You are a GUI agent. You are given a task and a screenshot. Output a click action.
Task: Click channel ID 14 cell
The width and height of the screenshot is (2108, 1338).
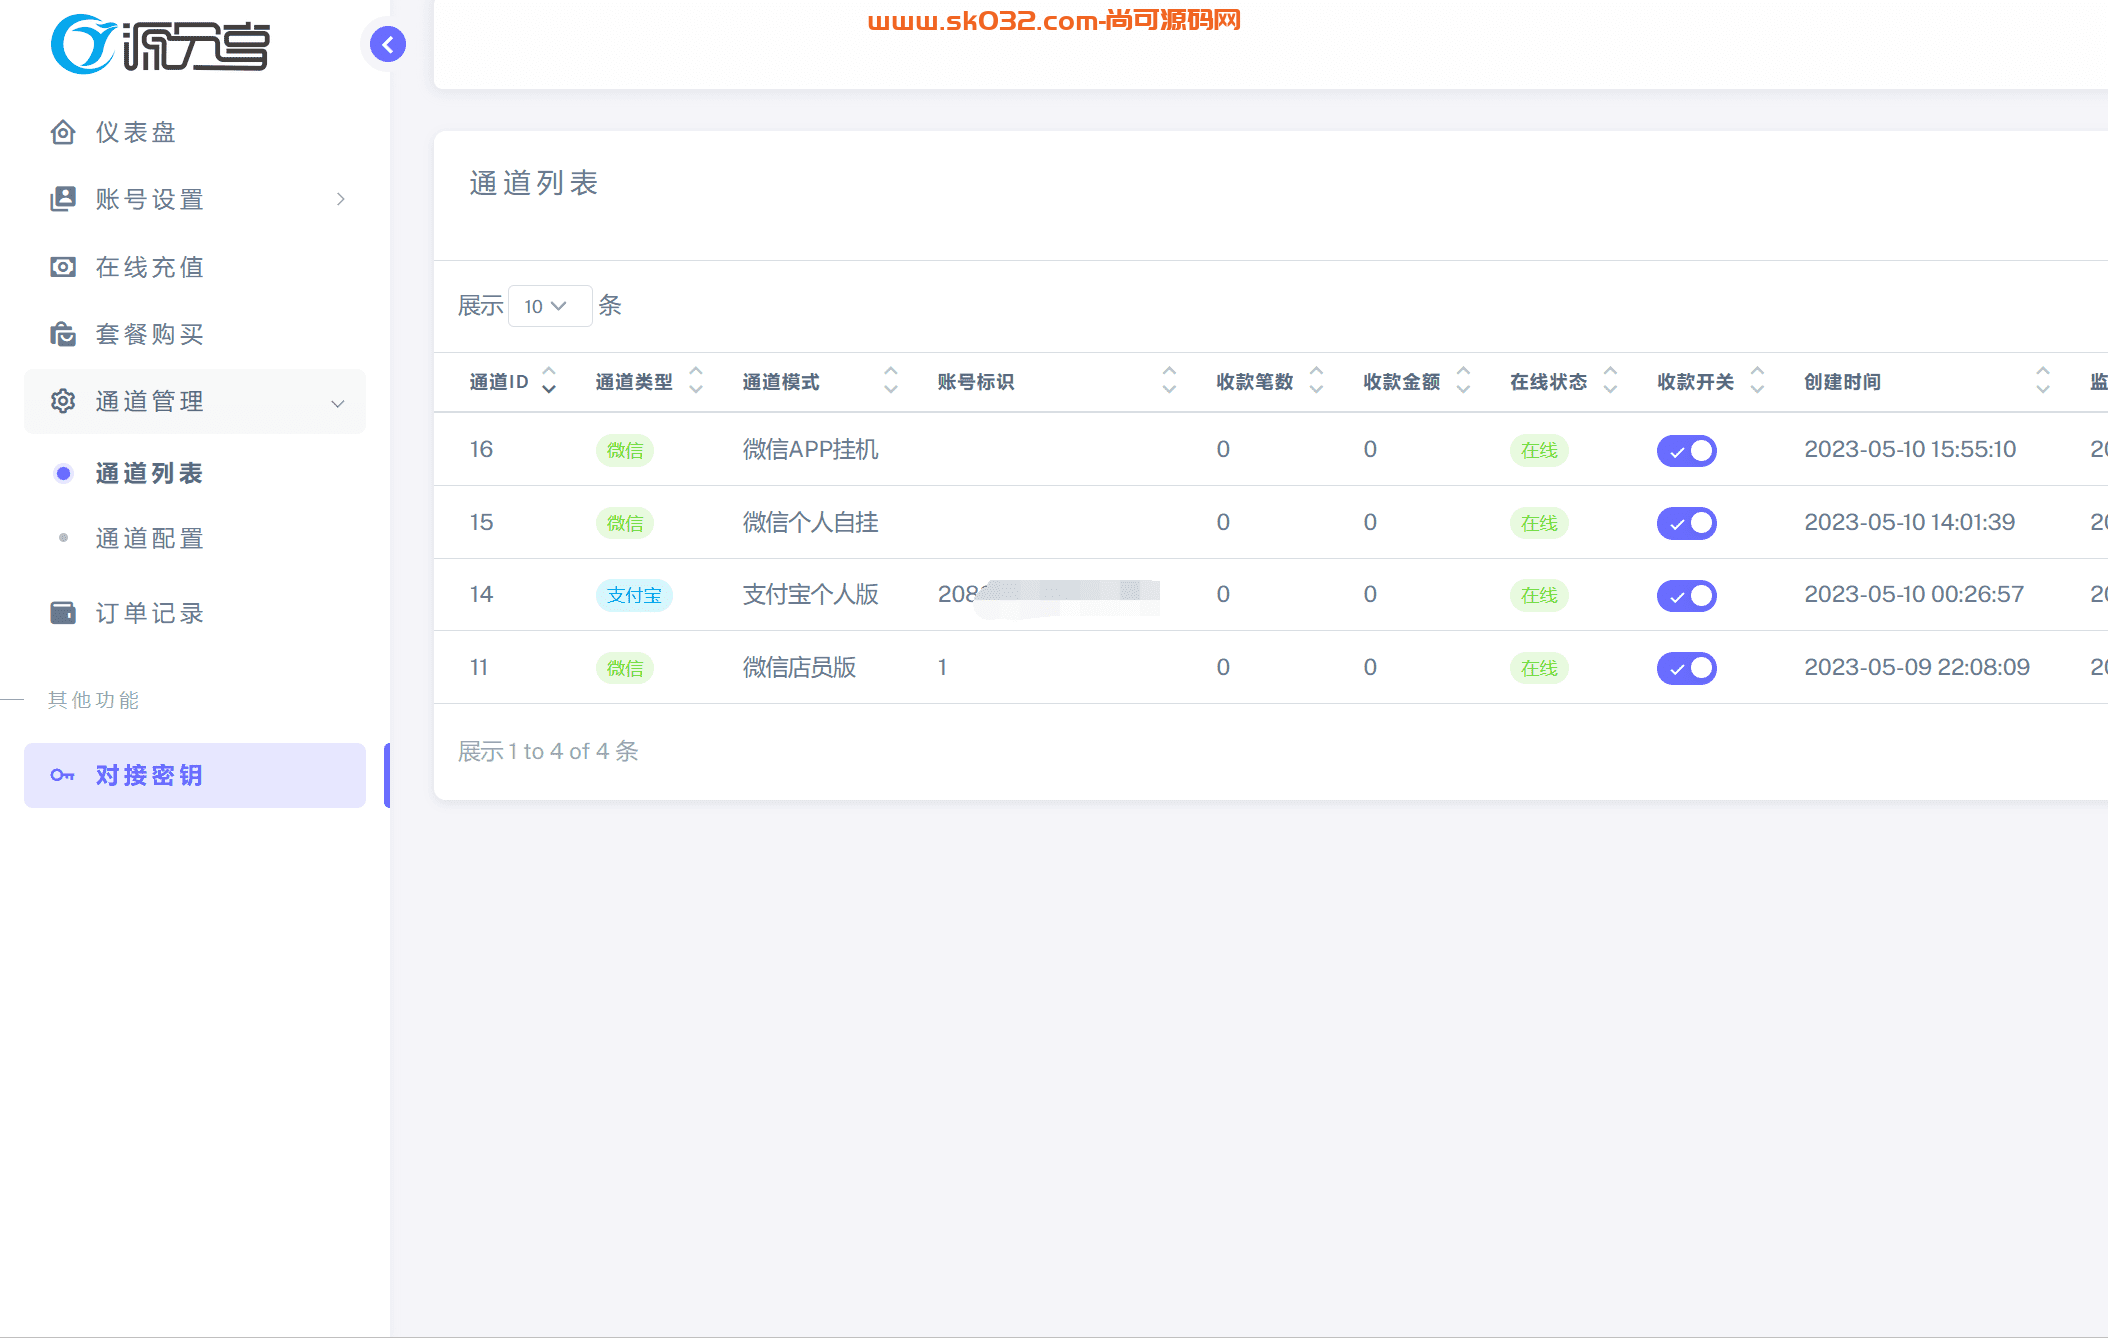pyautogui.click(x=481, y=594)
